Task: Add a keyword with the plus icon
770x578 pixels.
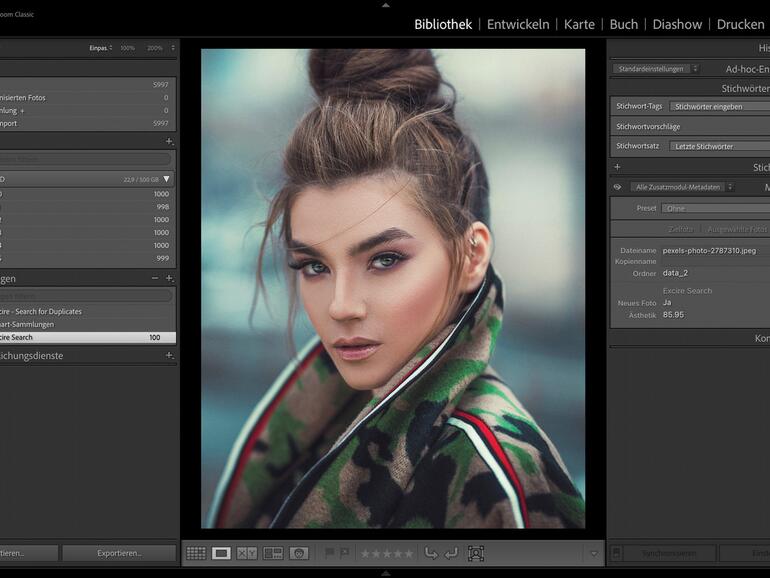Action: coord(617,167)
